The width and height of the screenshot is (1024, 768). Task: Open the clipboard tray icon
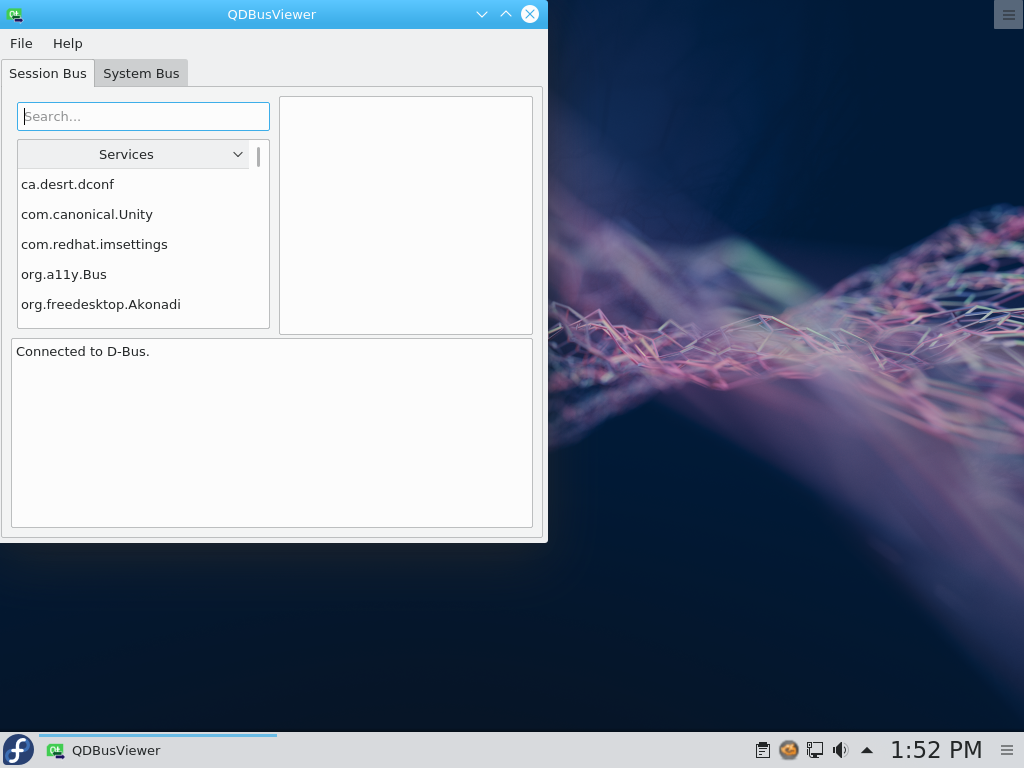click(762, 750)
